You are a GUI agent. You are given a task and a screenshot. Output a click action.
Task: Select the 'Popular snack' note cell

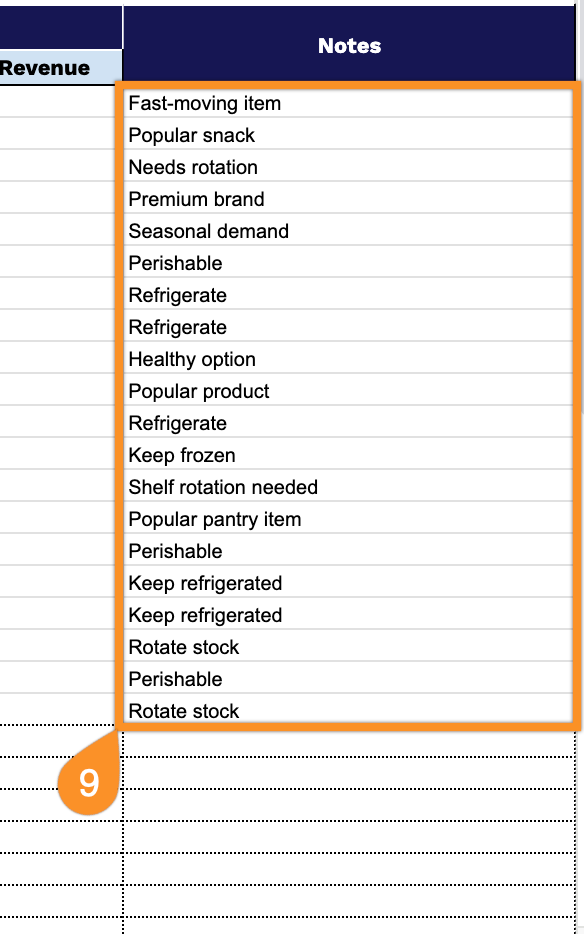(349, 135)
